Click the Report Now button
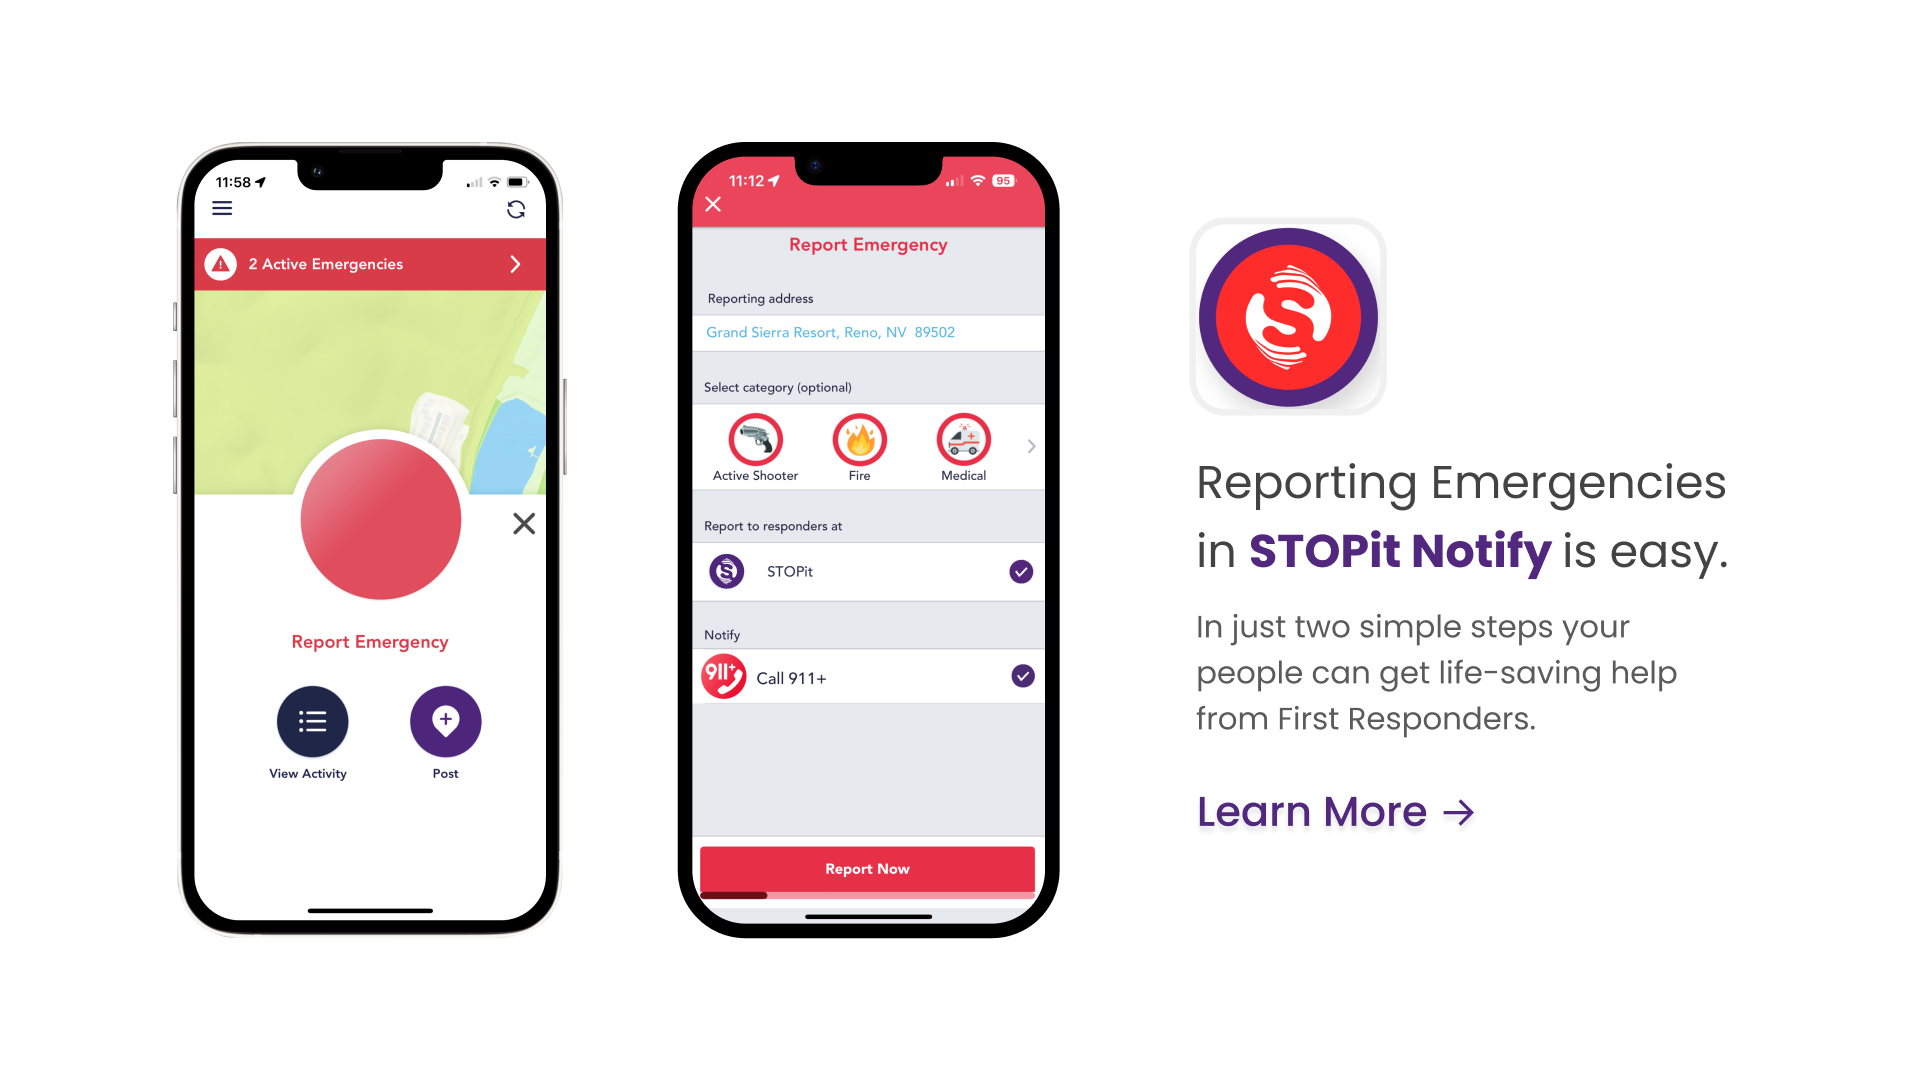The width and height of the screenshot is (1920, 1081). click(865, 867)
